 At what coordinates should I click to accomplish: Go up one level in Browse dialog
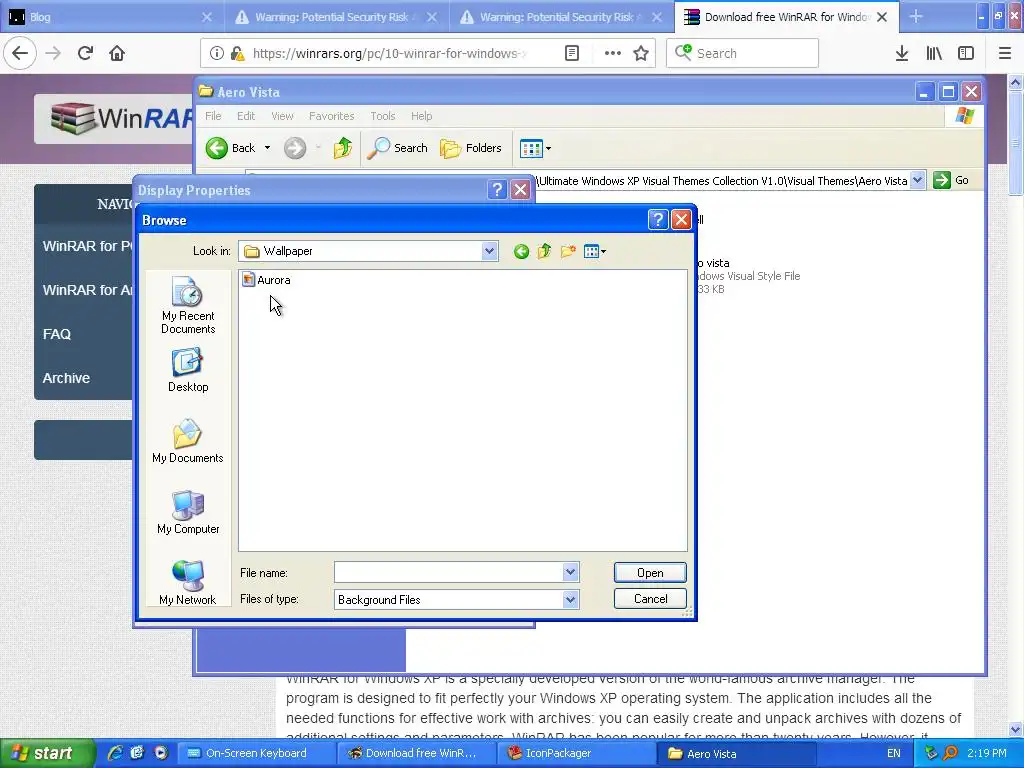(545, 251)
